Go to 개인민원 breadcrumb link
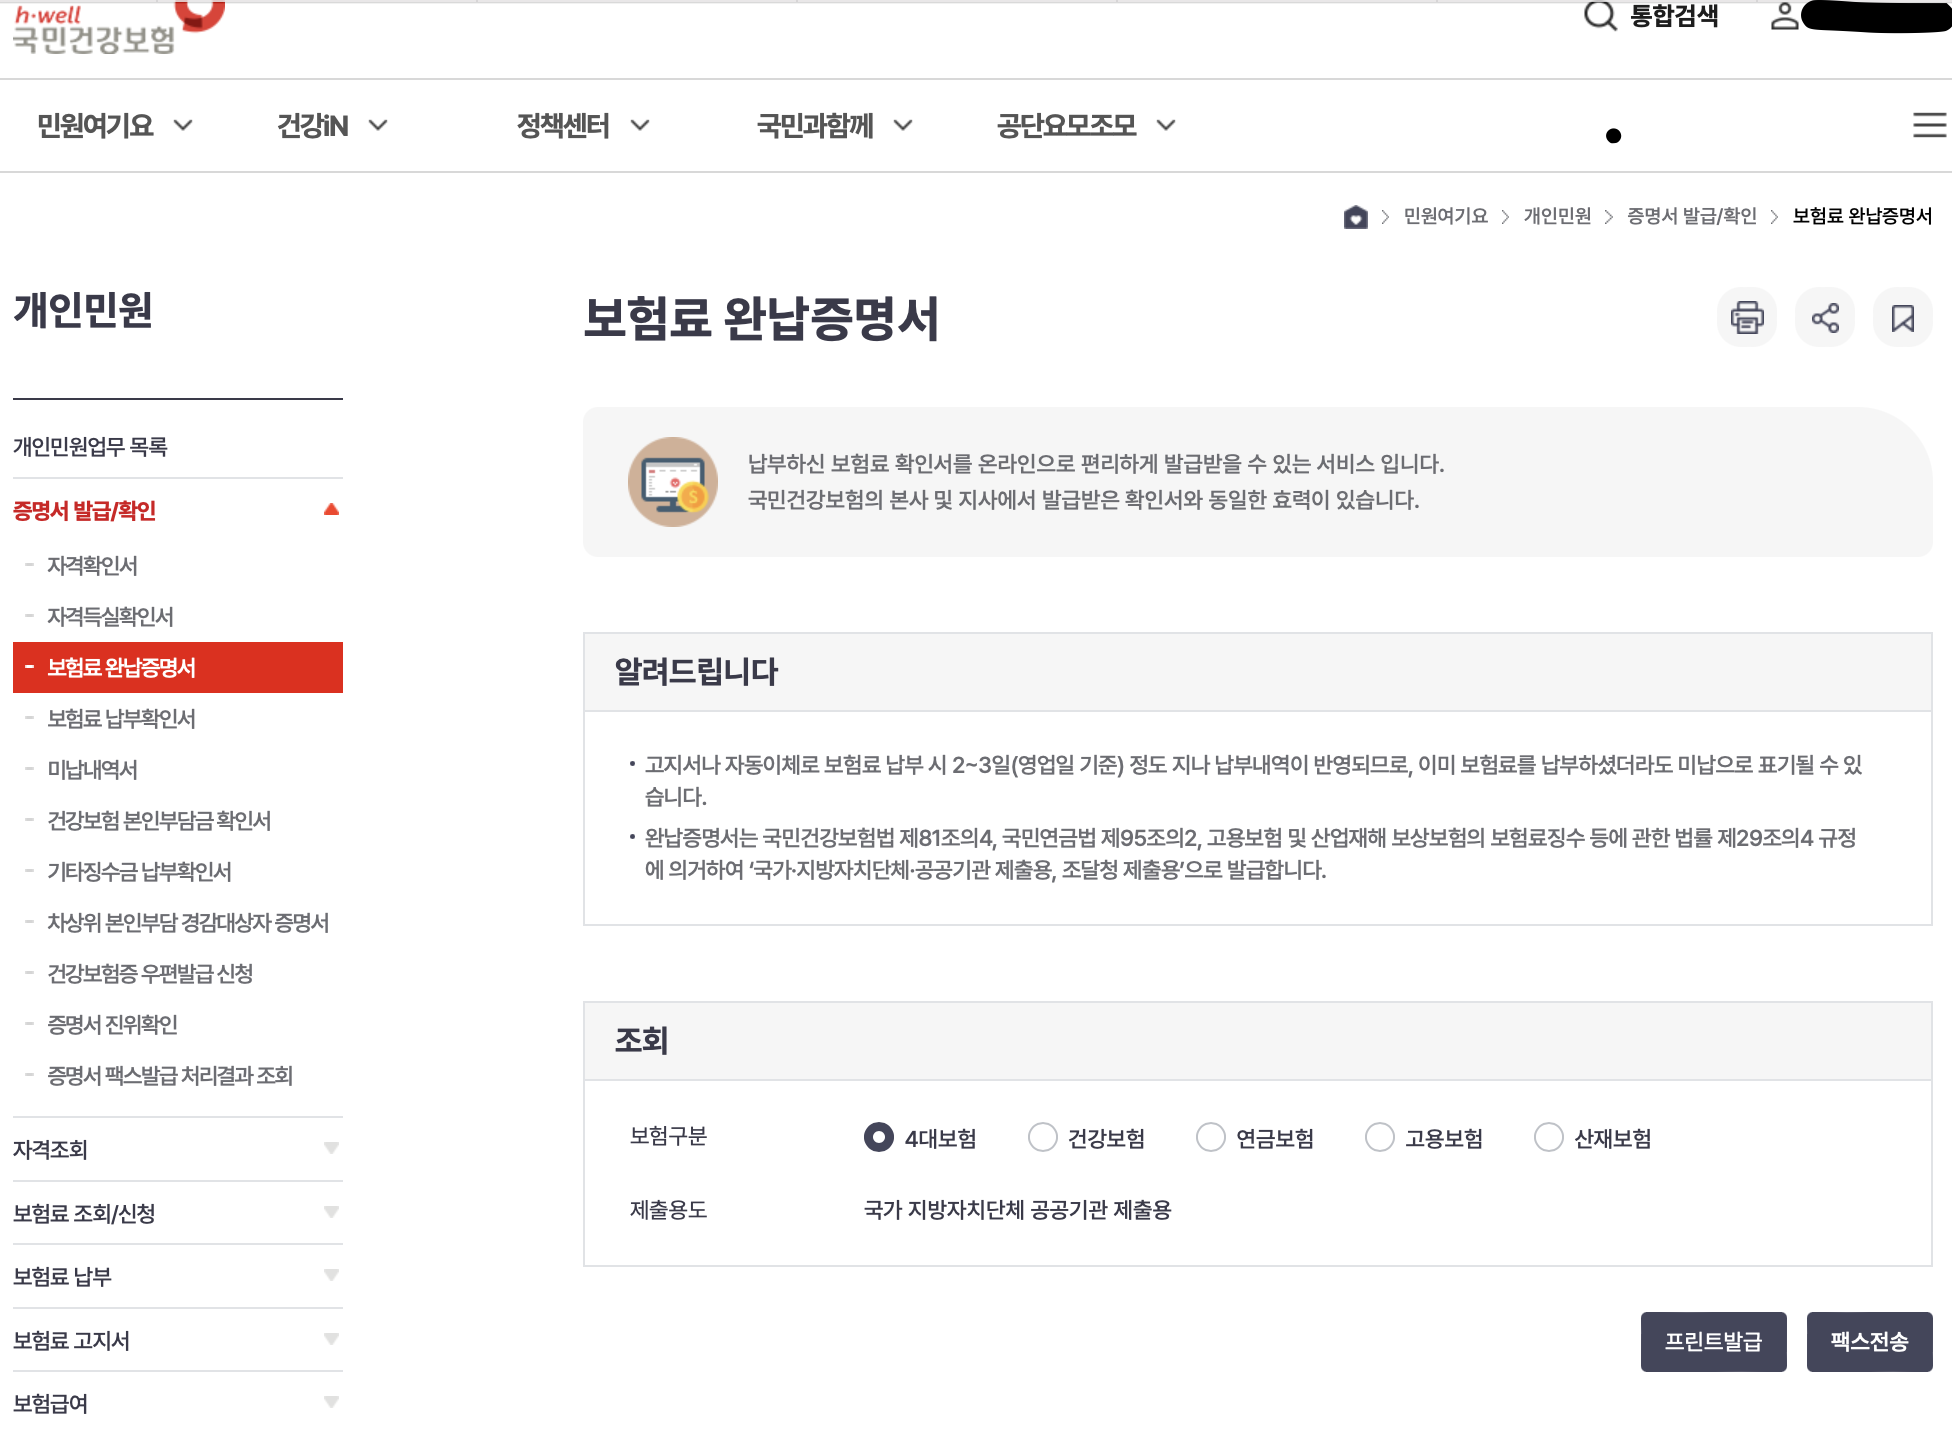The image size is (1952, 1434). 1556,216
